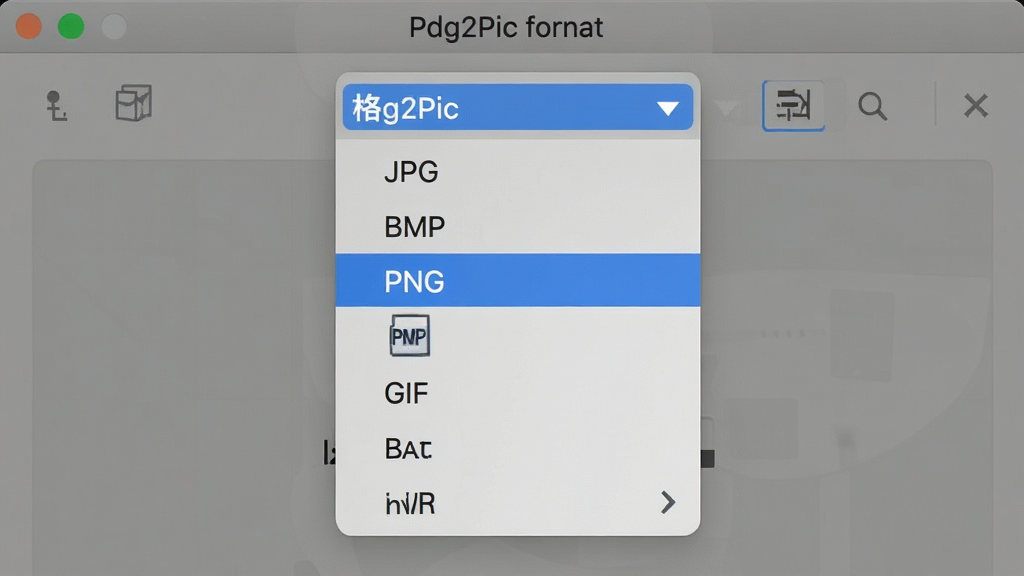1024x576 pixels.
Task: Select the highlighted PNG option
Action: tap(518, 281)
